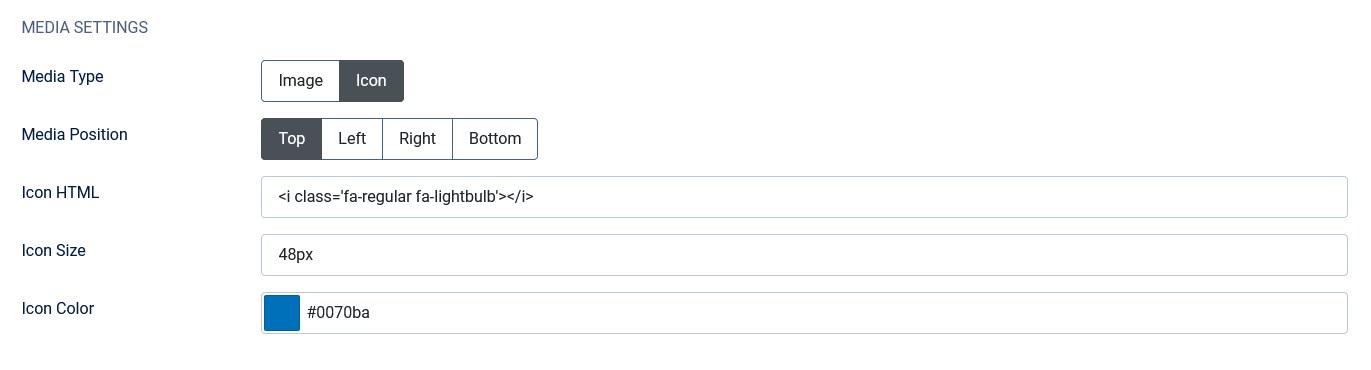
Task: Set media position to Left
Action: 352,139
